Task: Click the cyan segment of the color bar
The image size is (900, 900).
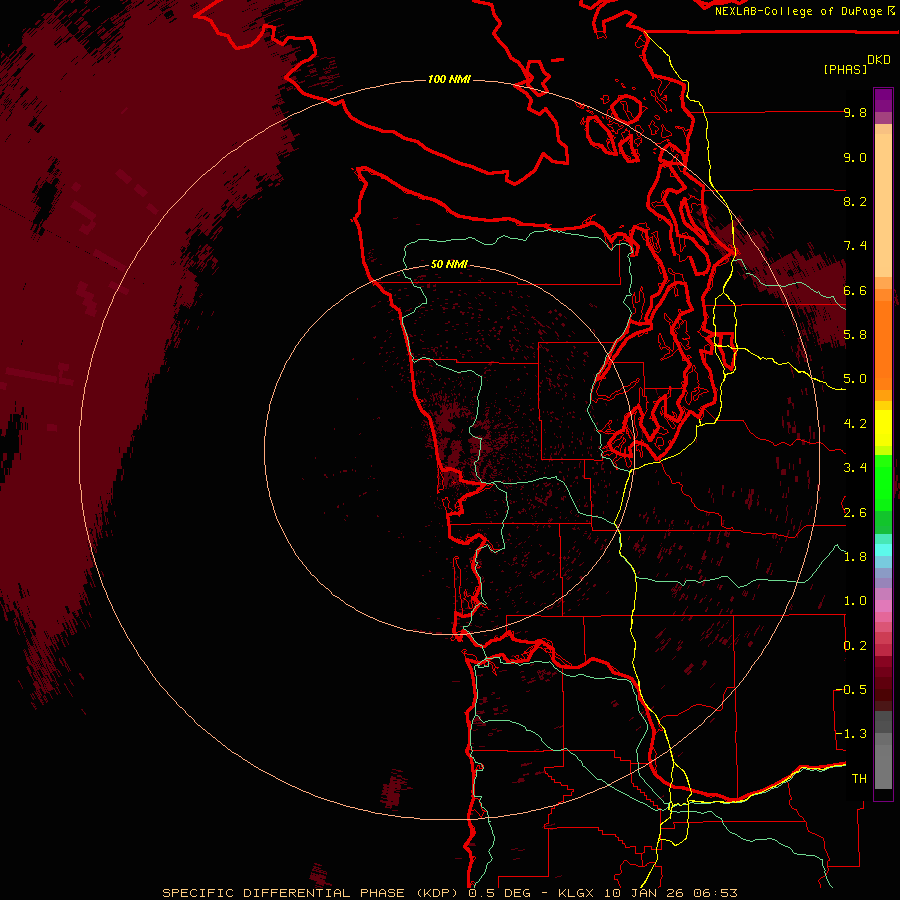Action: click(883, 549)
